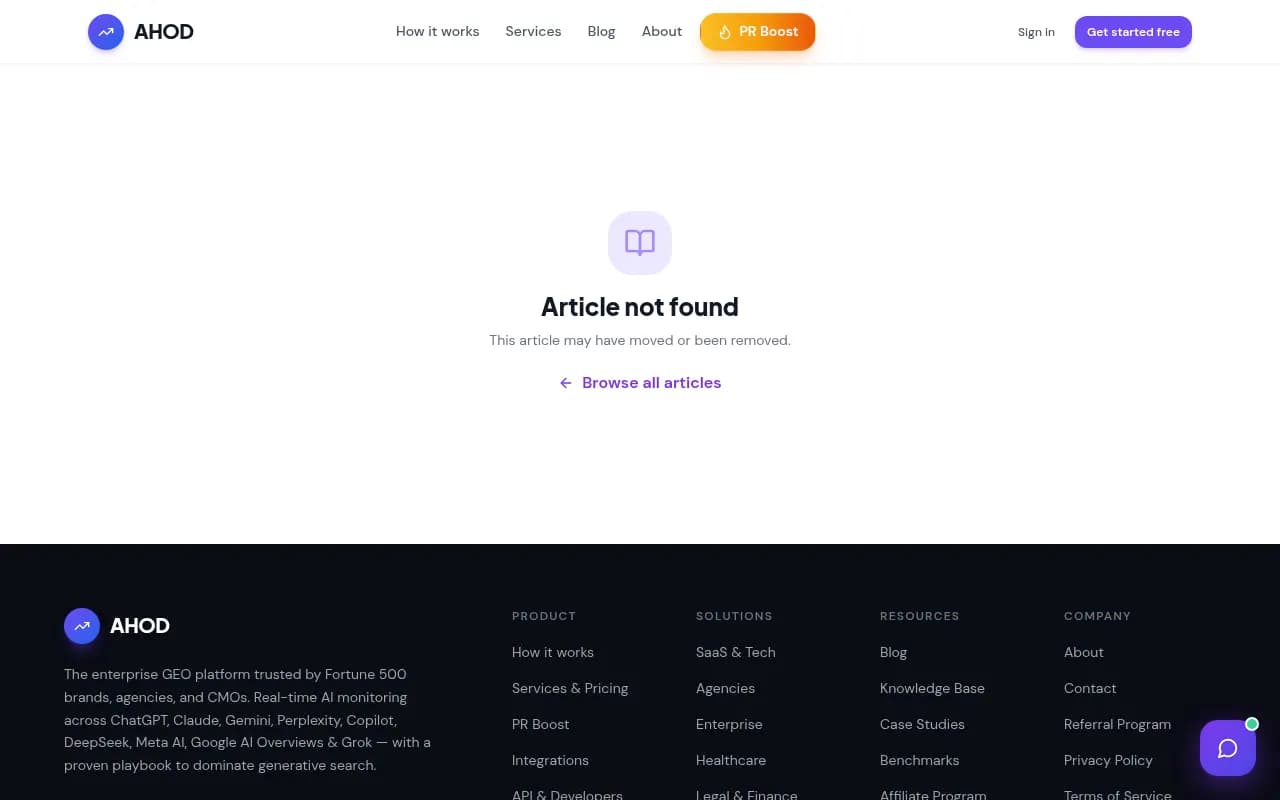Image resolution: width=1280 pixels, height=800 pixels.
Task: Open footer Knowledge Base link
Action: coord(932,688)
